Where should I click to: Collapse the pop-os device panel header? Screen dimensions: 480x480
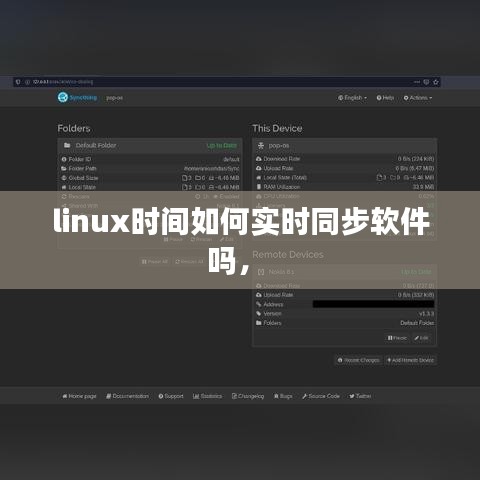(x=345, y=145)
